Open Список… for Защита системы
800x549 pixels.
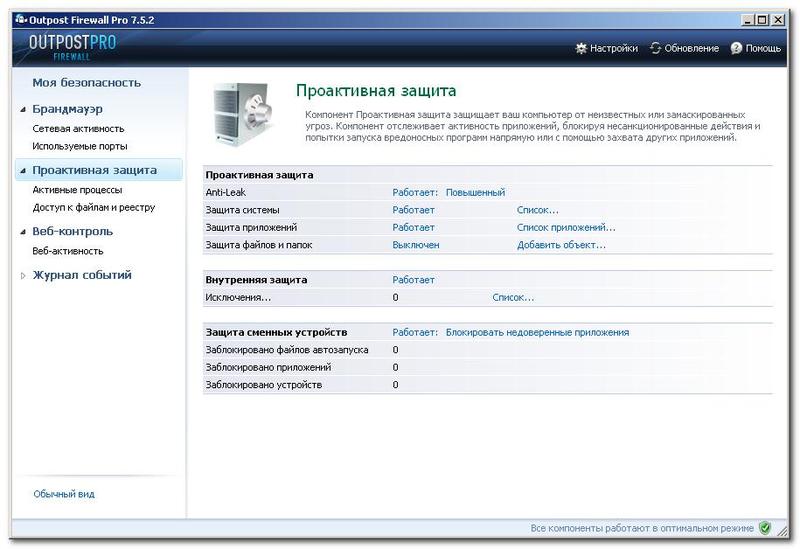tap(537, 210)
